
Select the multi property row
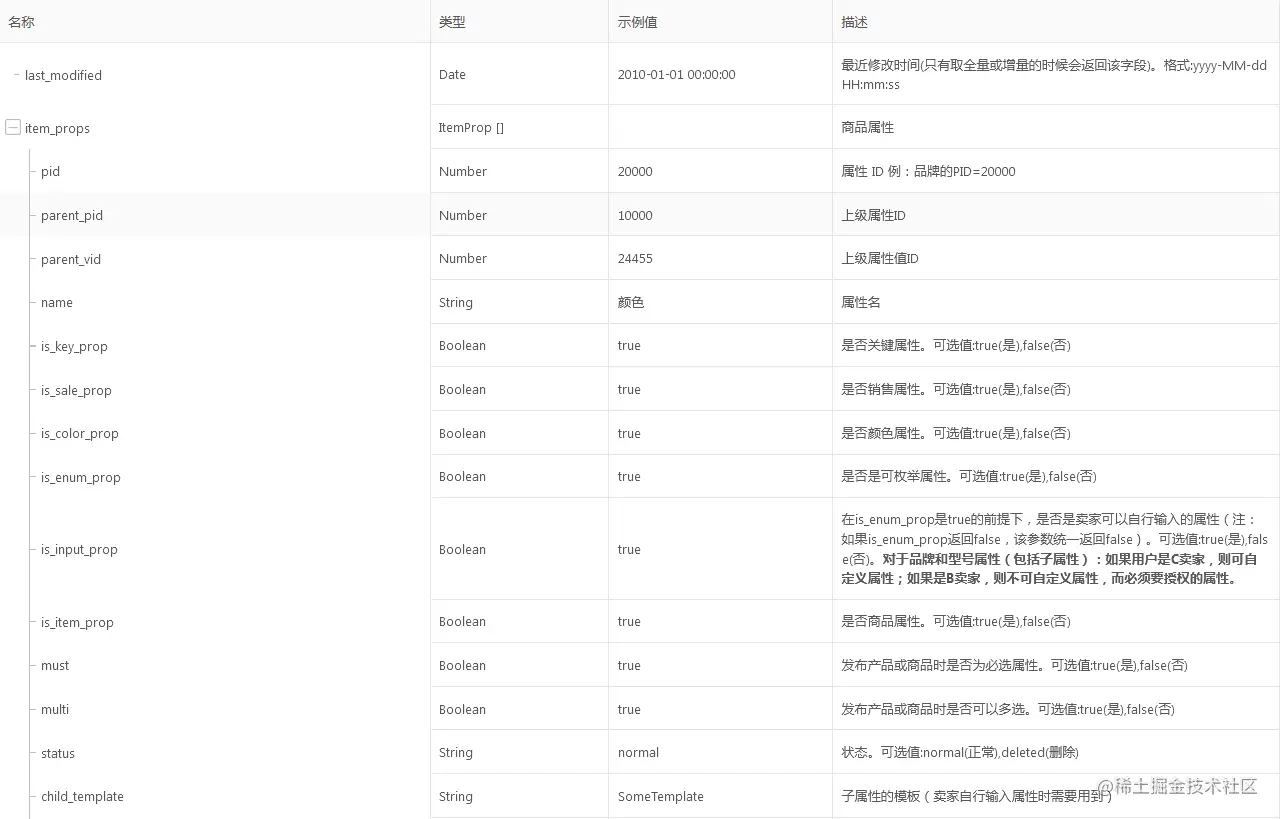54,709
